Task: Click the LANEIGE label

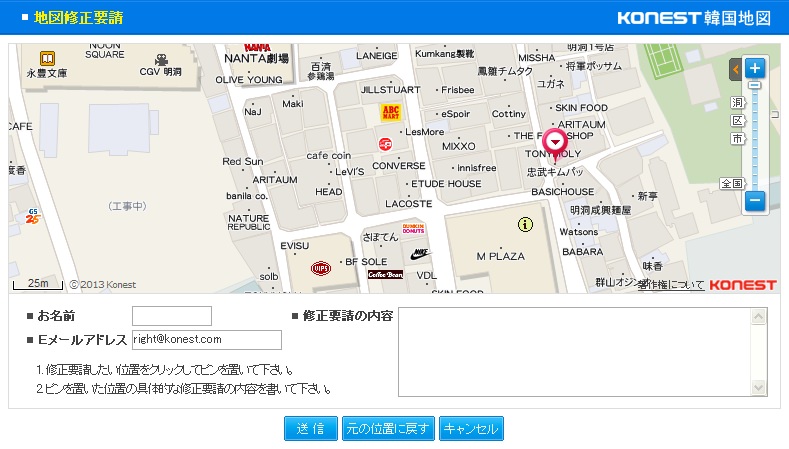Action: [376, 56]
